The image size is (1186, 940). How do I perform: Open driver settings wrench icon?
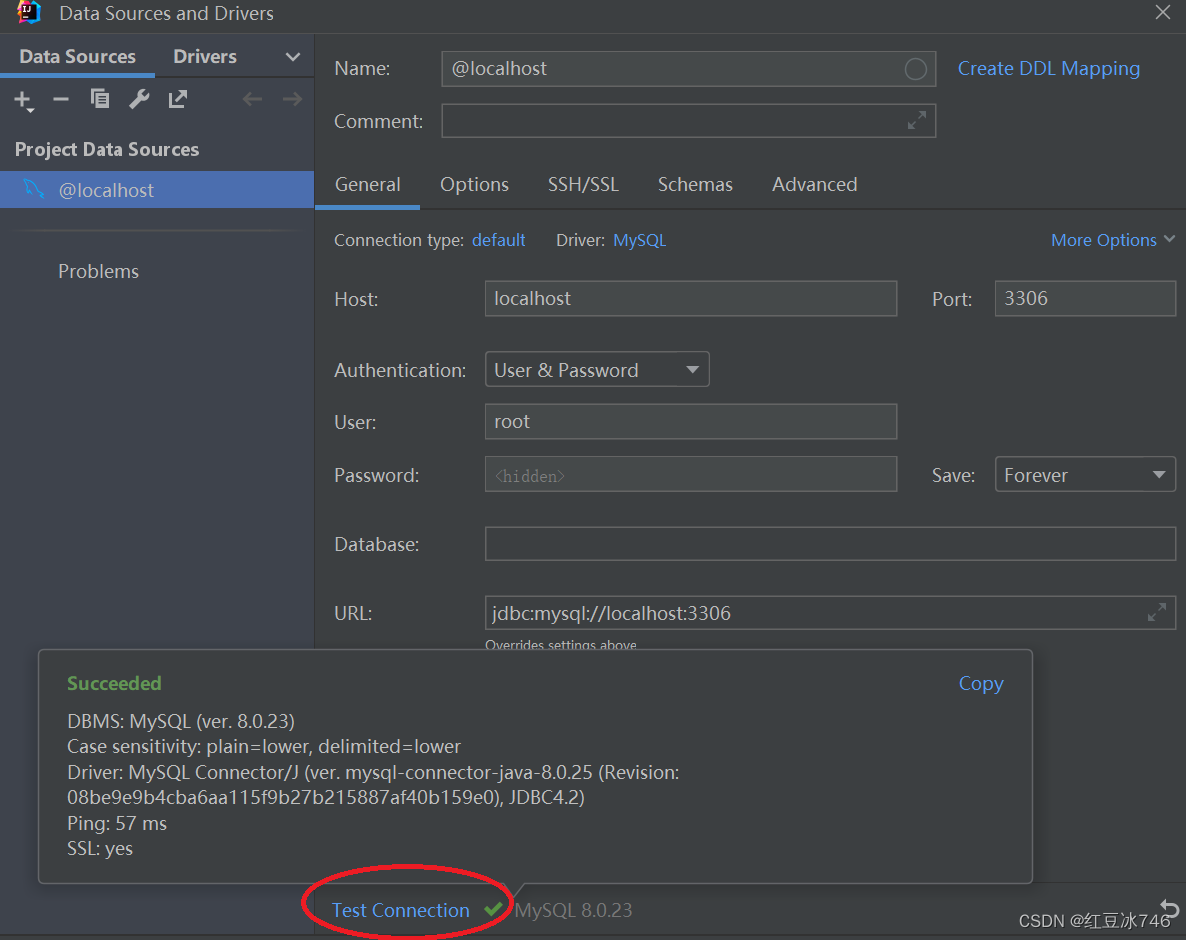(139, 99)
